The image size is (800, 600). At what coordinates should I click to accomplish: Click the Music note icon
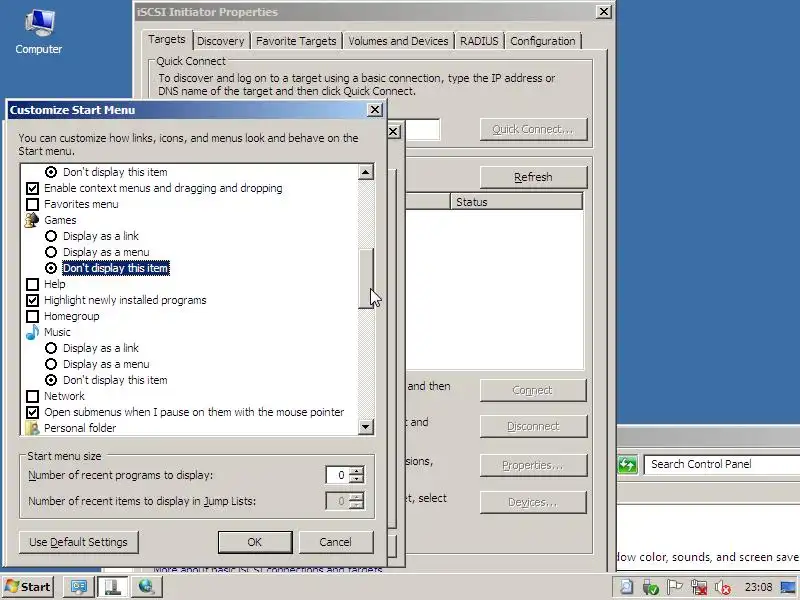(x=32, y=332)
